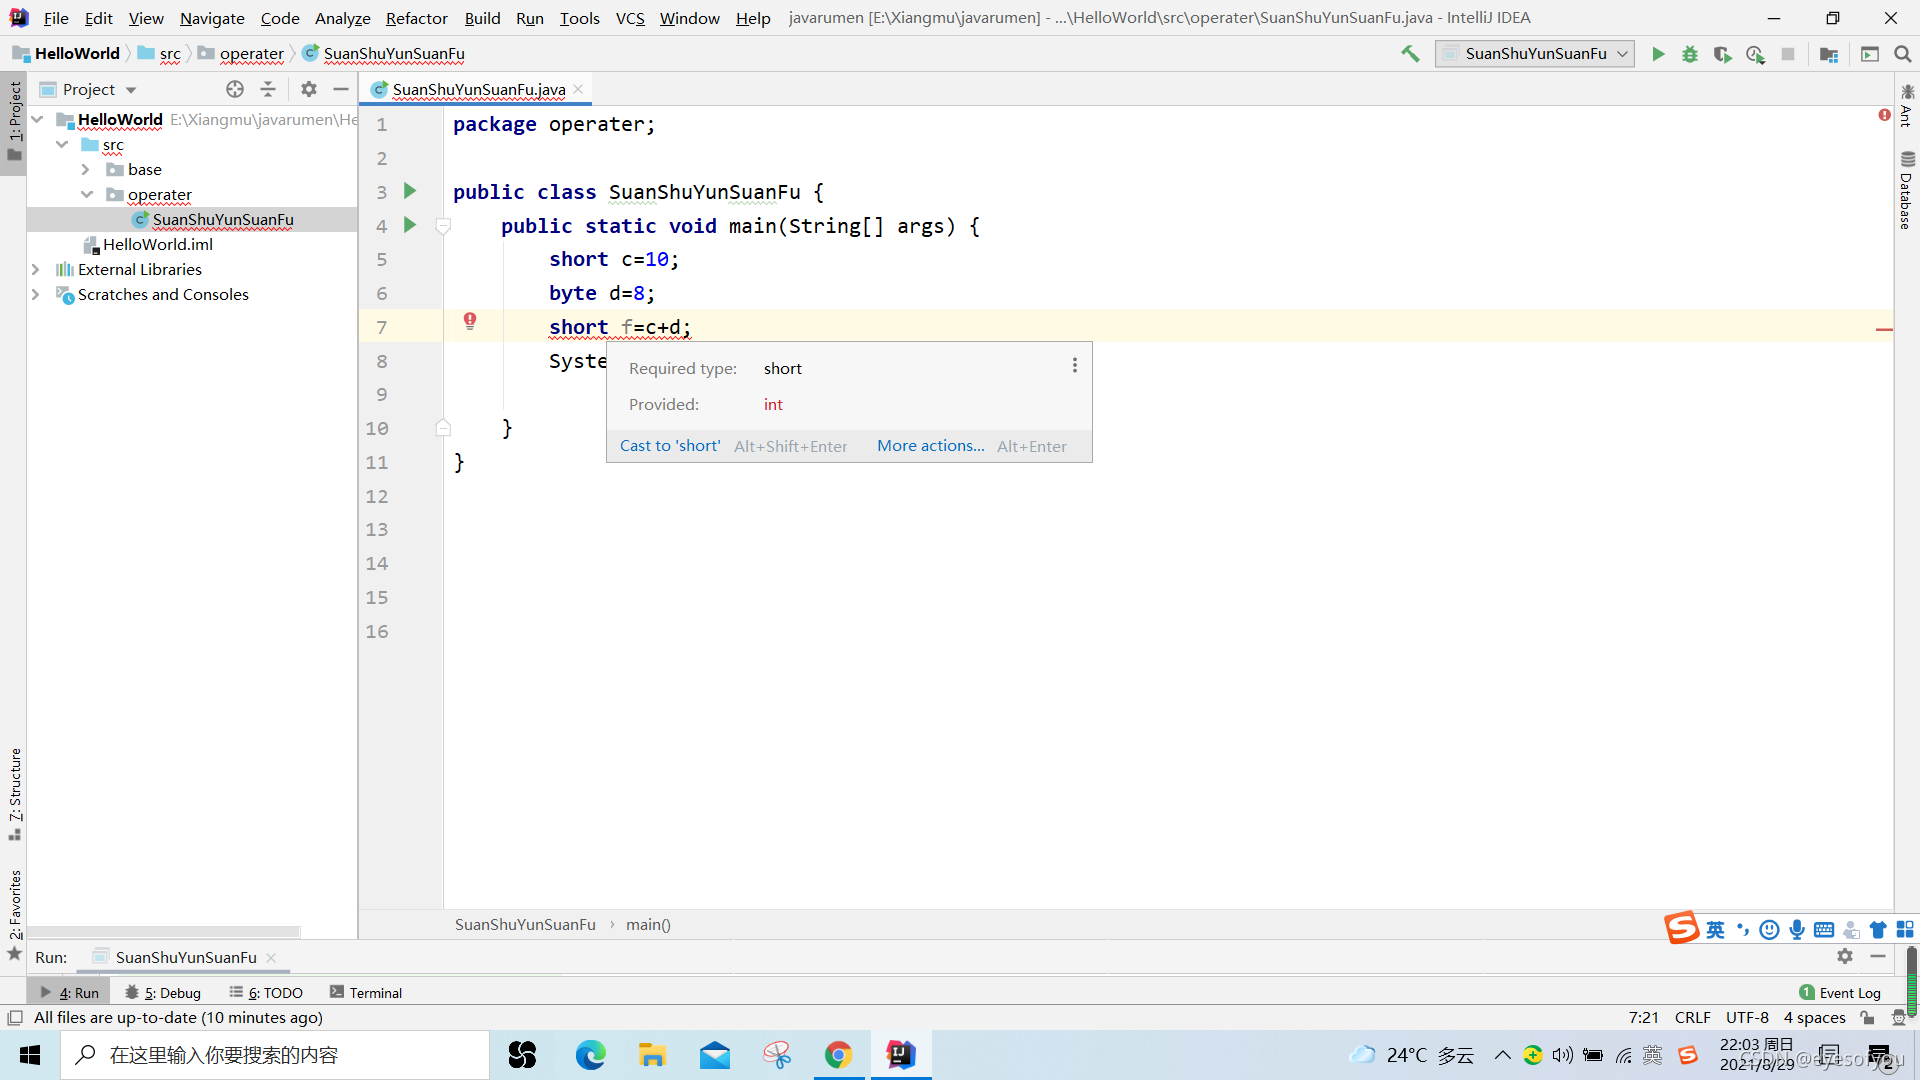Image resolution: width=1920 pixels, height=1080 pixels.
Task: Toggle read-only lock icon in status bar
Action: tap(1867, 1017)
